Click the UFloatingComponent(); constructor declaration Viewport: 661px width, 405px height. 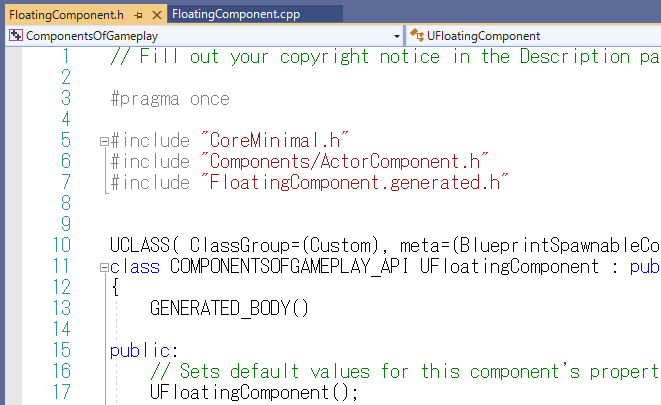tap(254, 393)
